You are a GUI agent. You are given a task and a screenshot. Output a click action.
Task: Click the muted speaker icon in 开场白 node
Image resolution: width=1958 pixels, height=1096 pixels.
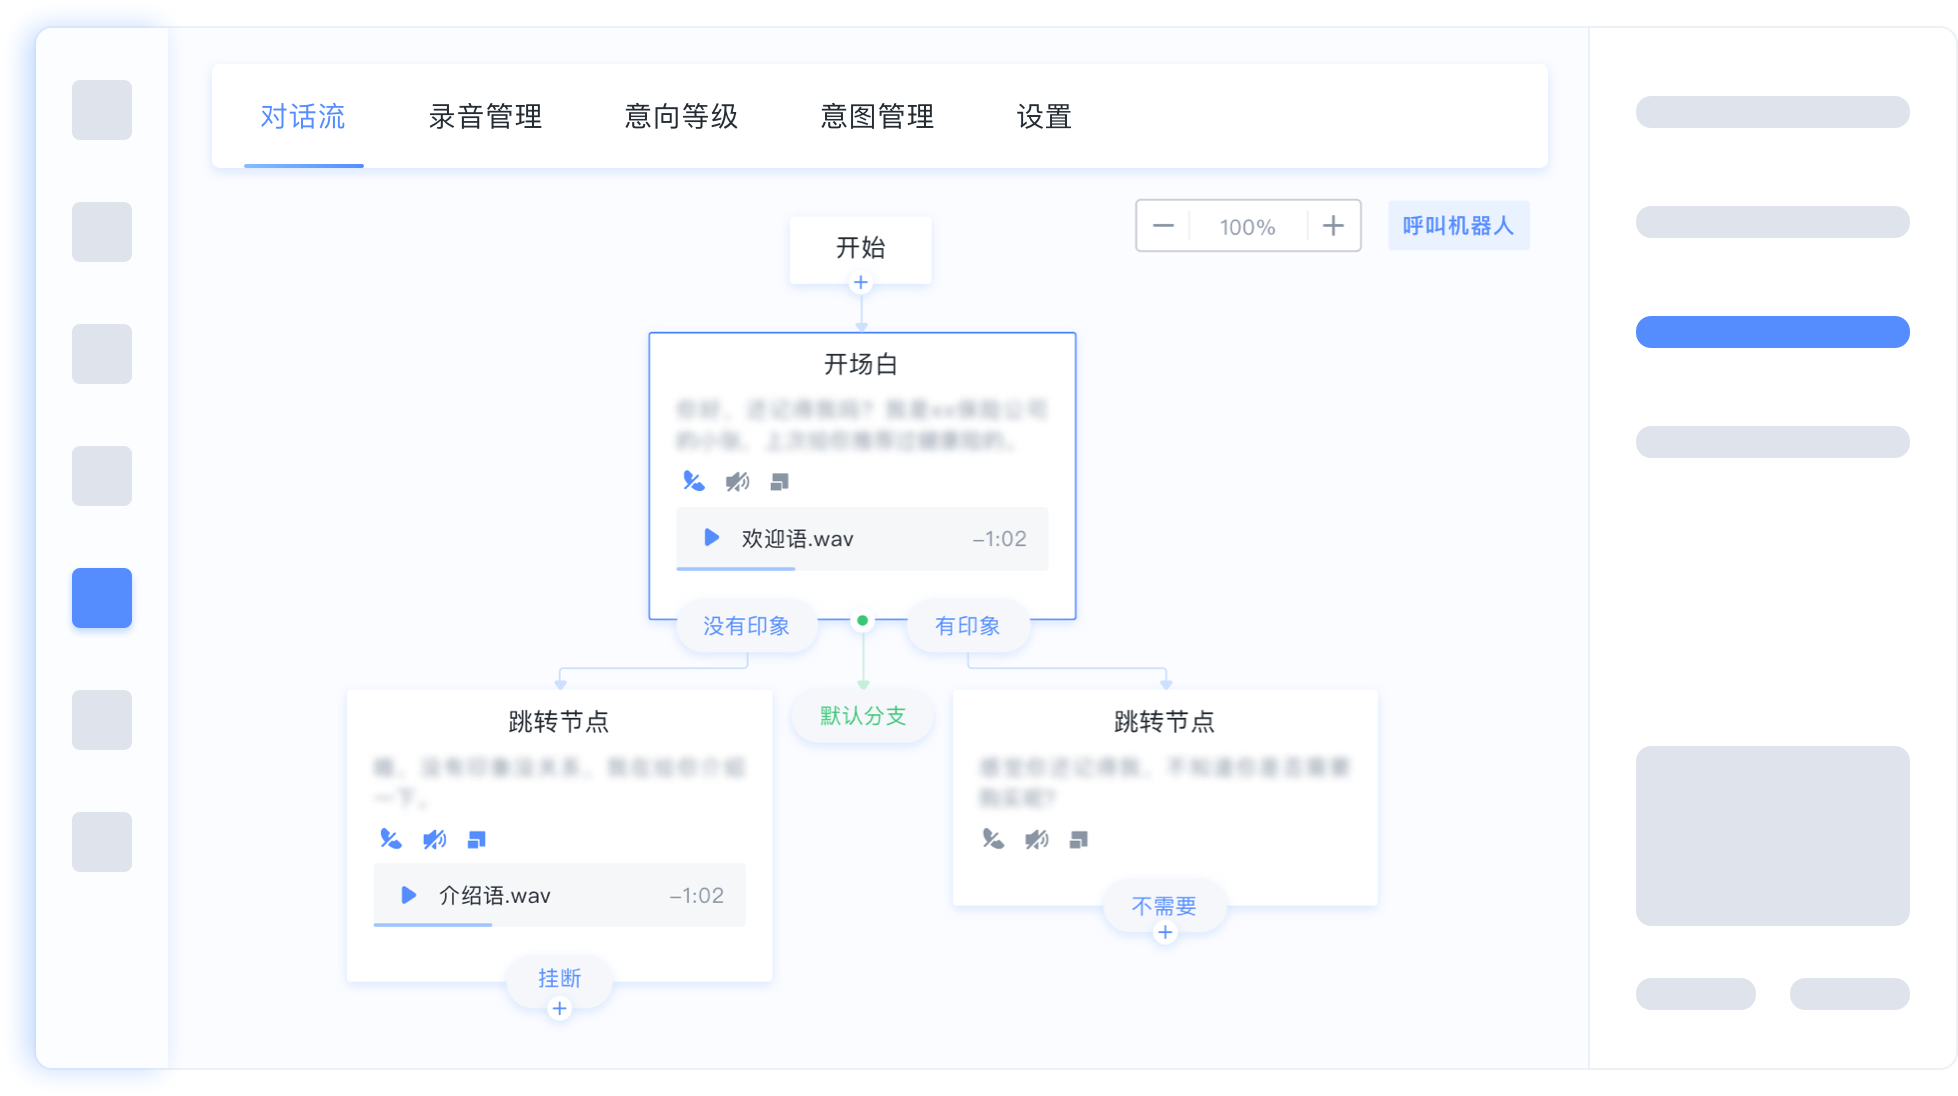tap(737, 482)
